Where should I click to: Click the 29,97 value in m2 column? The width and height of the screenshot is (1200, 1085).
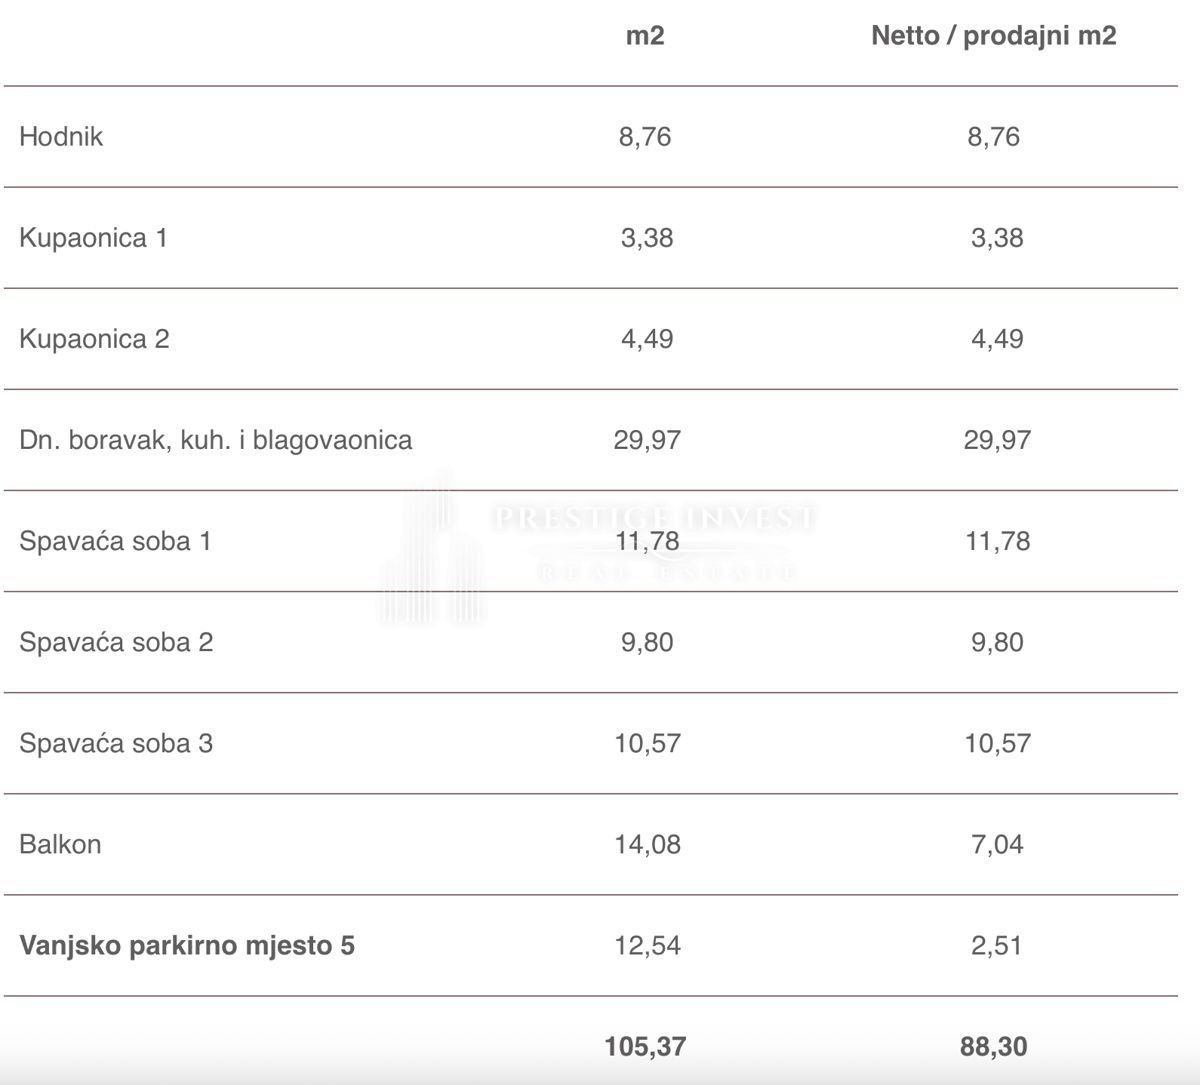[x=647, y=440]
